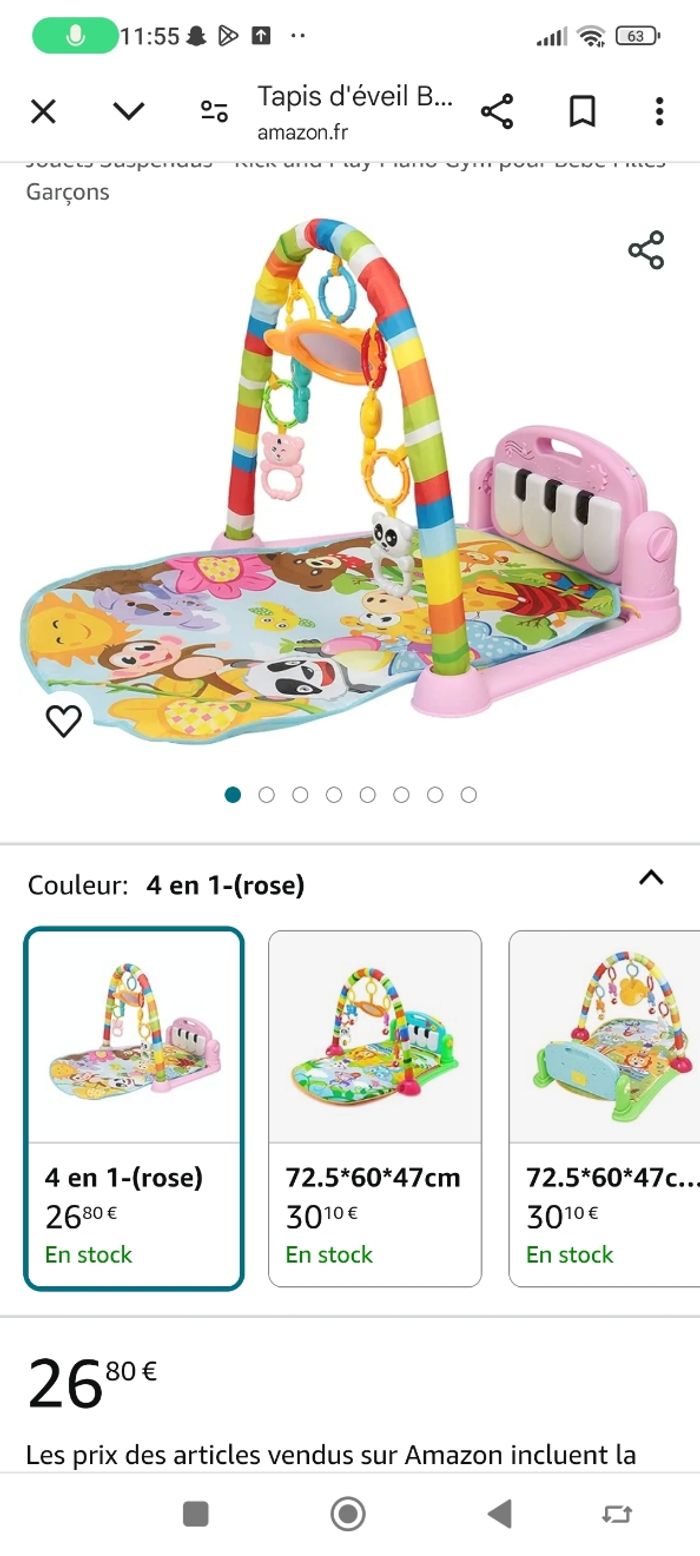Tap the amazon.fr page title in the toolbar
Screen dimensions: 700x1556
point(355,112)
